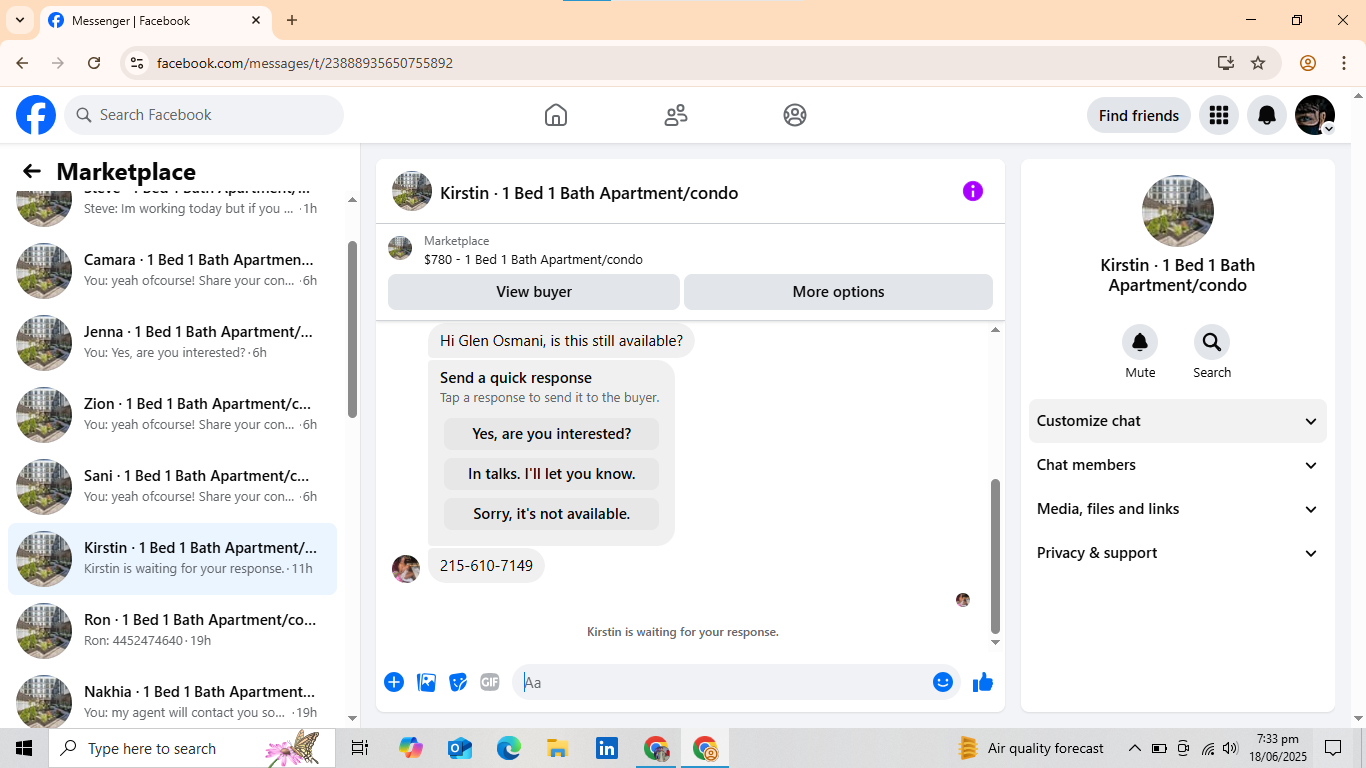Image resolution: width=1366 pixels, height=768 pixels.
Task: Open the Windows Start menu
Action: click(24, 748)
